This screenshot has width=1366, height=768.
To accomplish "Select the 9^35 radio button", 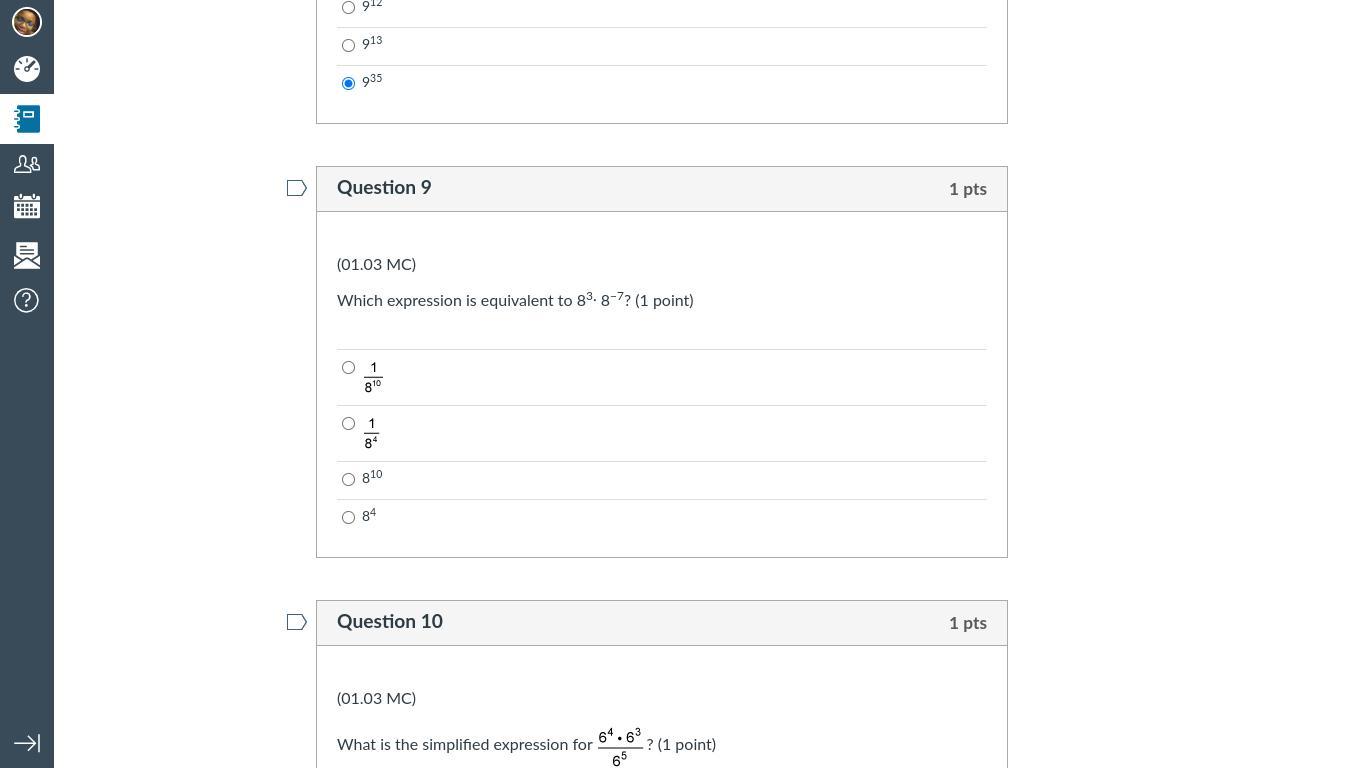I will pos(348,83).
